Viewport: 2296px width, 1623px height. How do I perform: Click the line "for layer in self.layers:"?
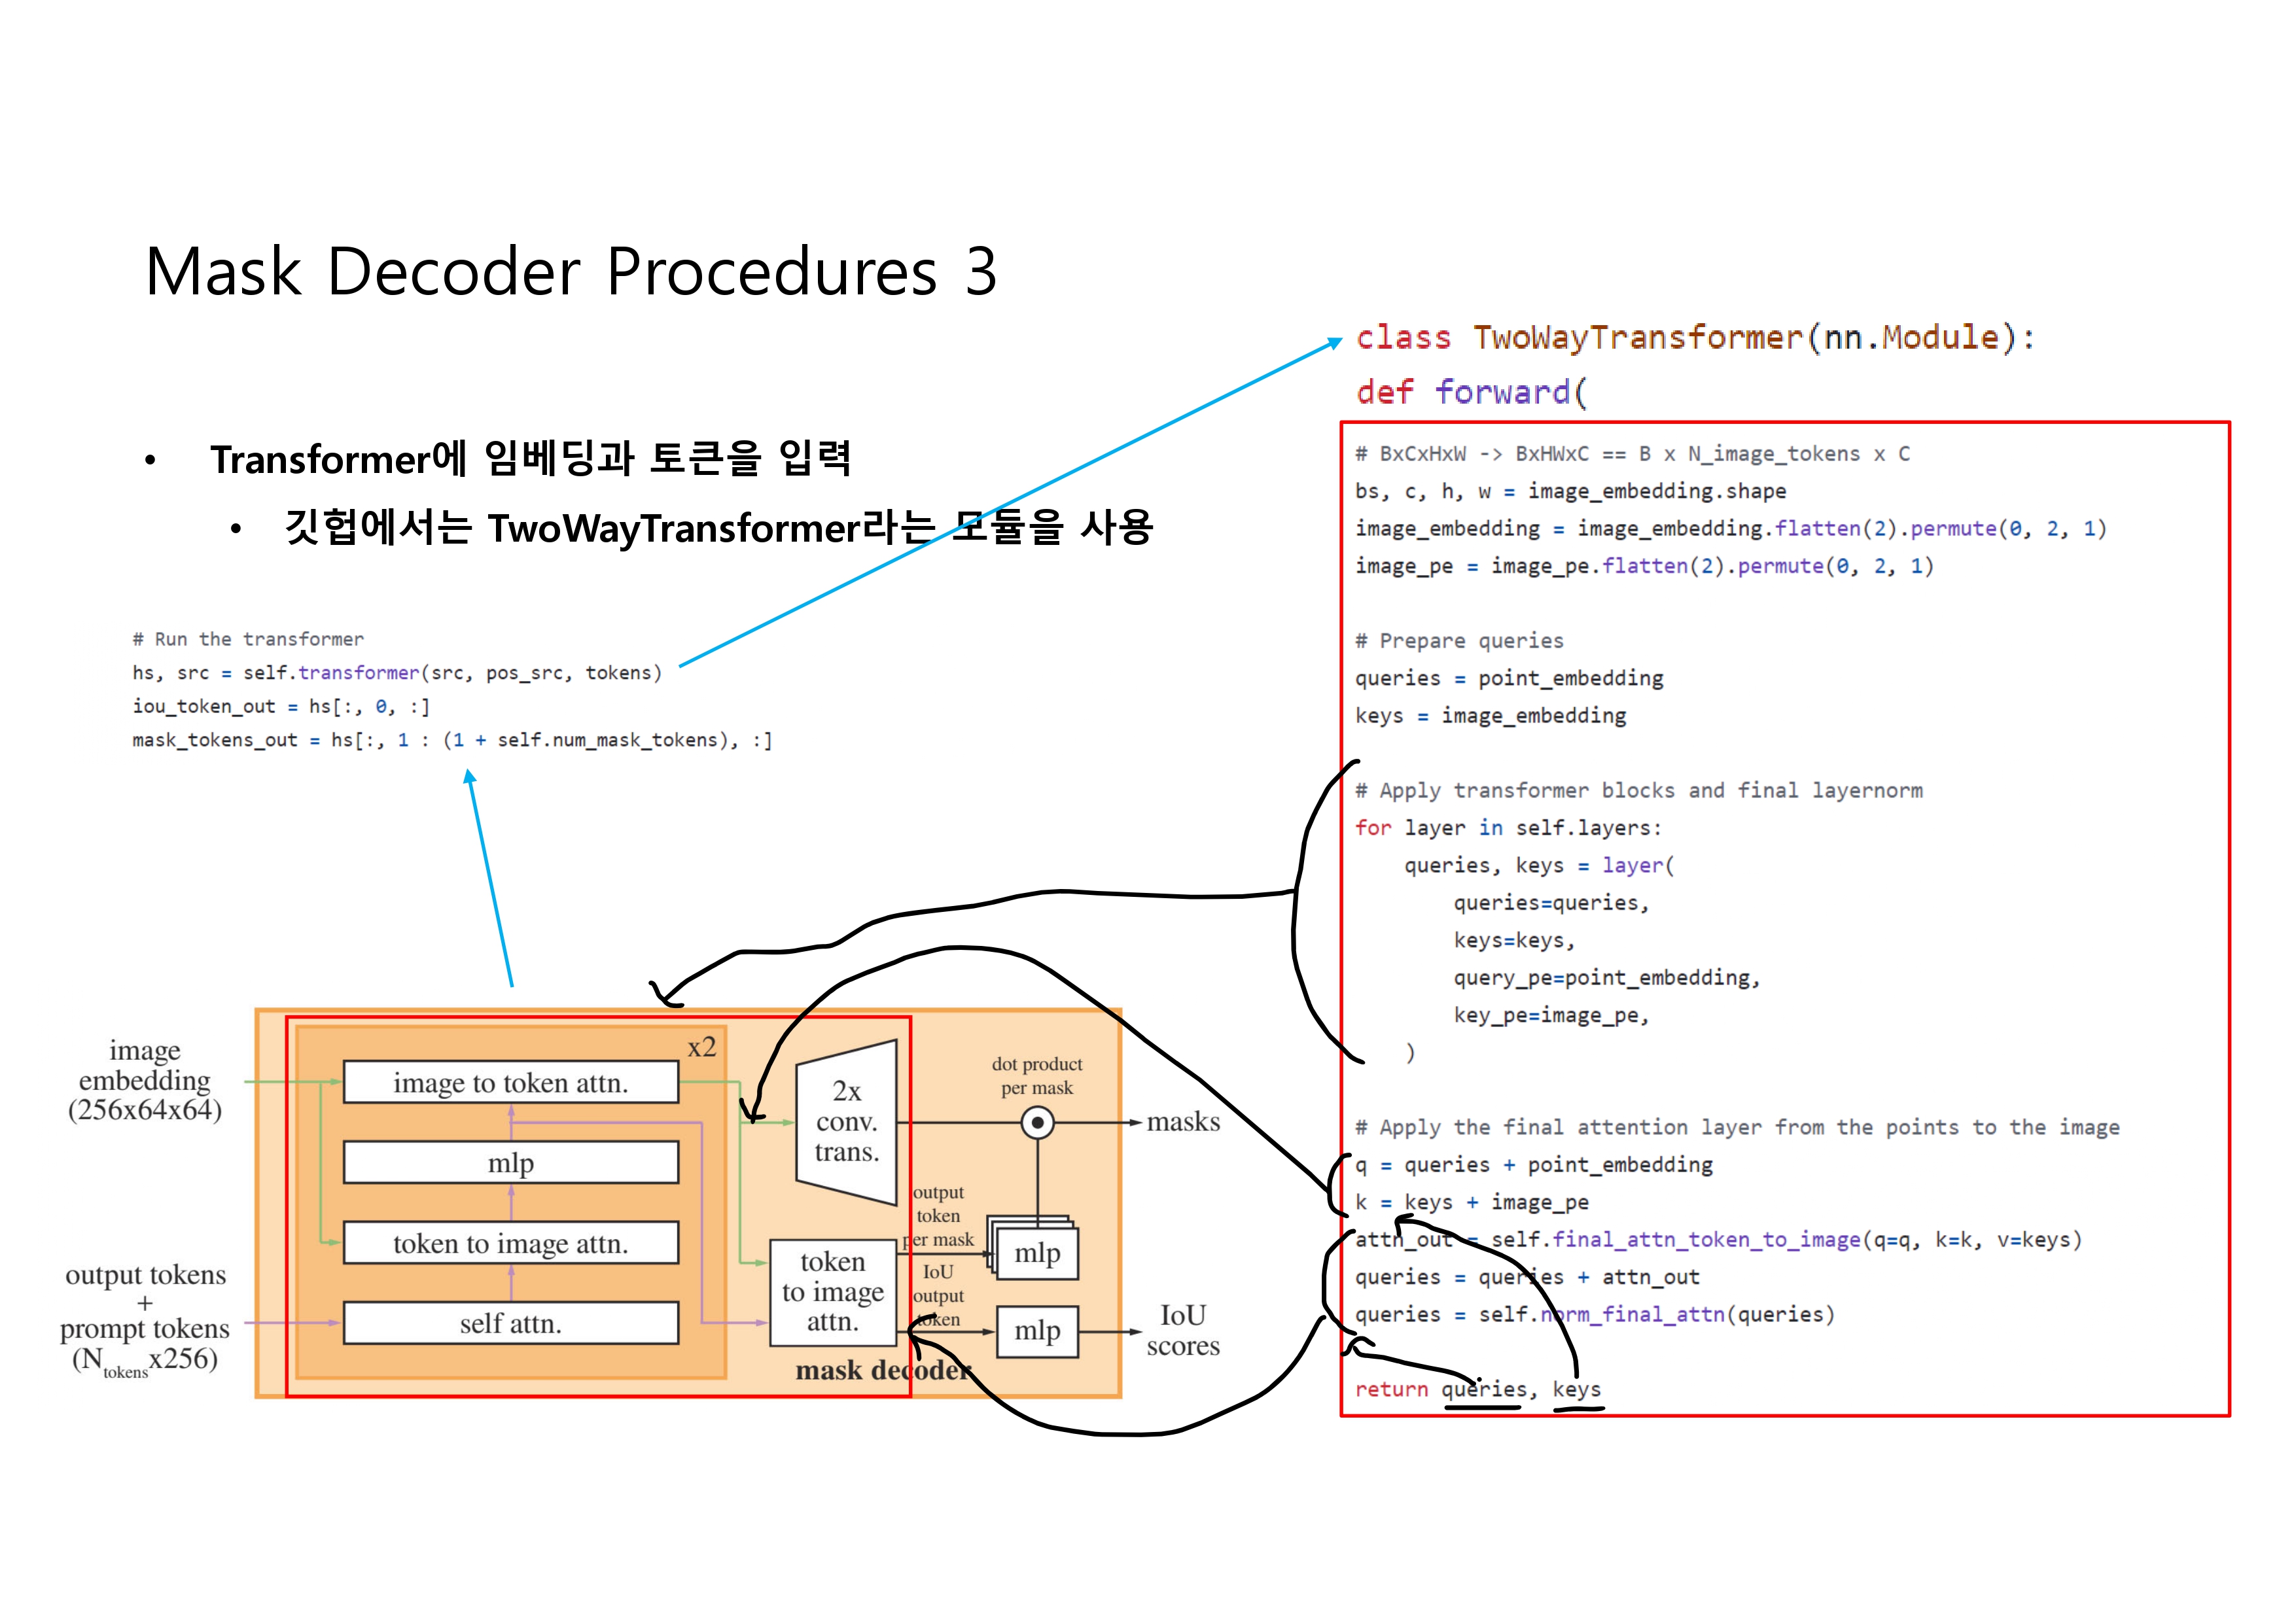1508,828
